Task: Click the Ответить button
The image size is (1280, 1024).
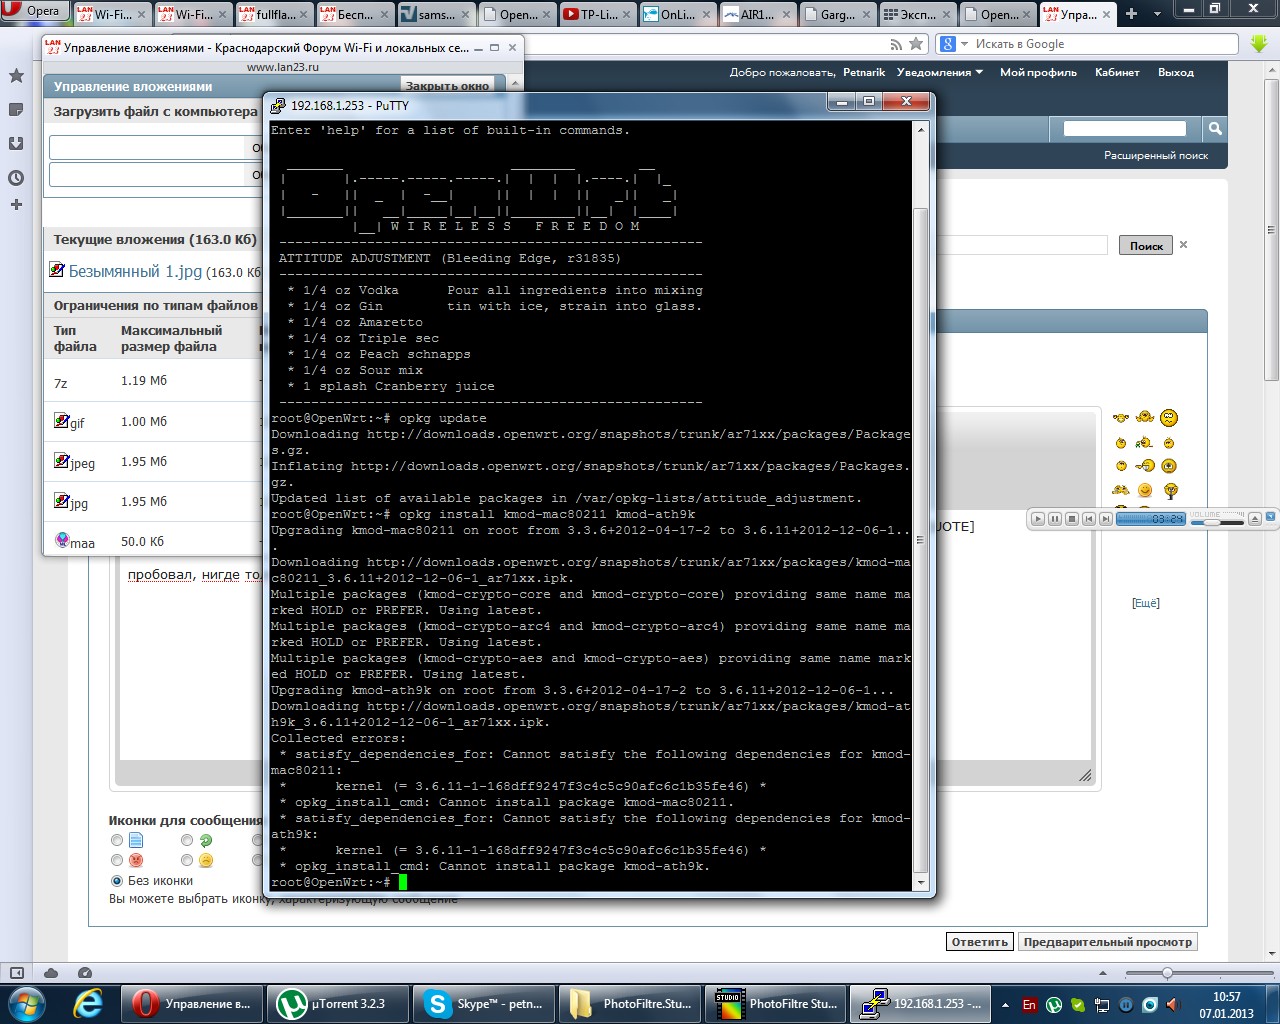Action: point(979,942)
